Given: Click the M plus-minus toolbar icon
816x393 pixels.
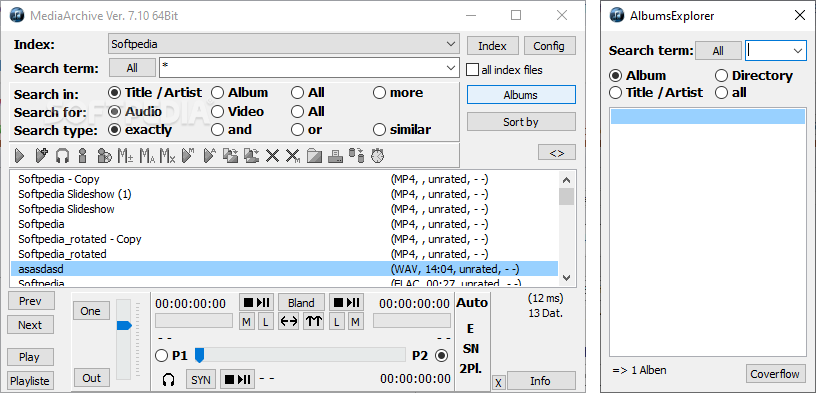Looking at the screenshot, I should 125,156.
